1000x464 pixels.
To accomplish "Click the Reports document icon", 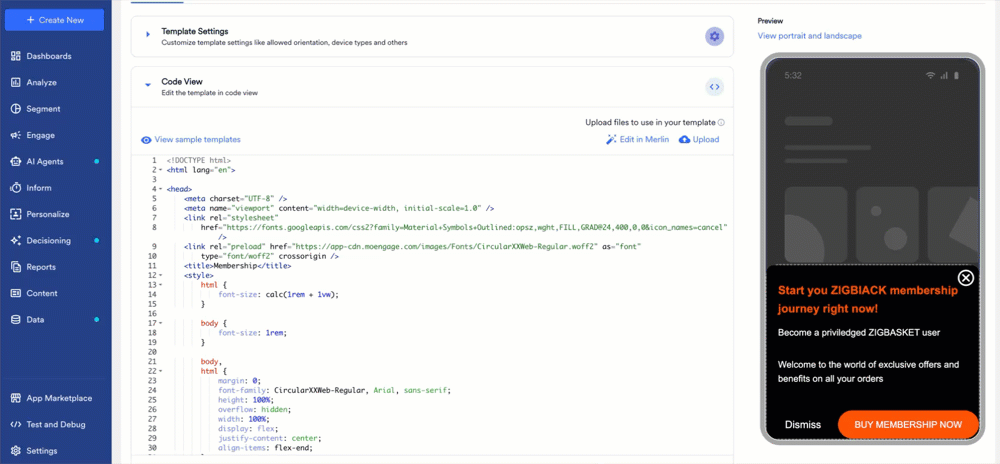I will [16, 267].
